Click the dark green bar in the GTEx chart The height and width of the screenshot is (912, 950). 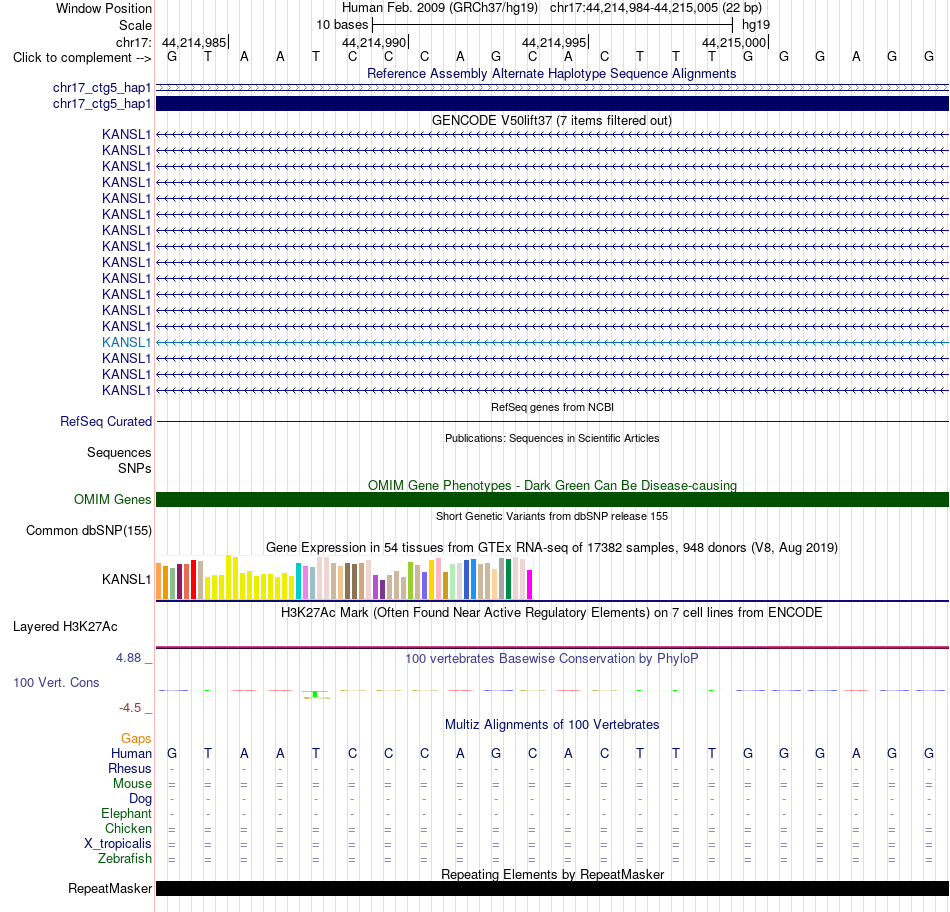tap(508, 579)
